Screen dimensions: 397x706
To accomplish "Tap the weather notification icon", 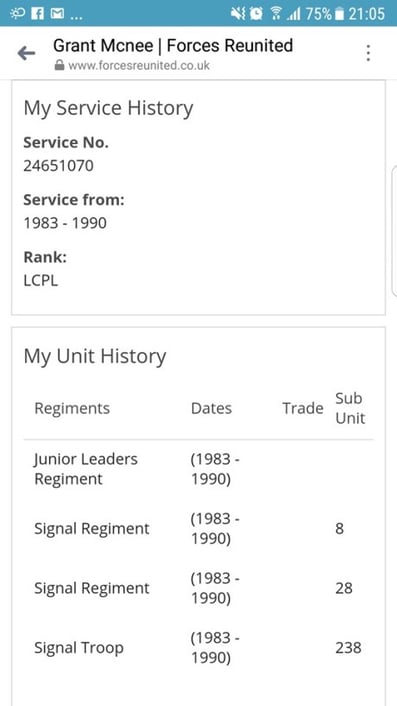I will pyautogui.click(x=18, y=14).
